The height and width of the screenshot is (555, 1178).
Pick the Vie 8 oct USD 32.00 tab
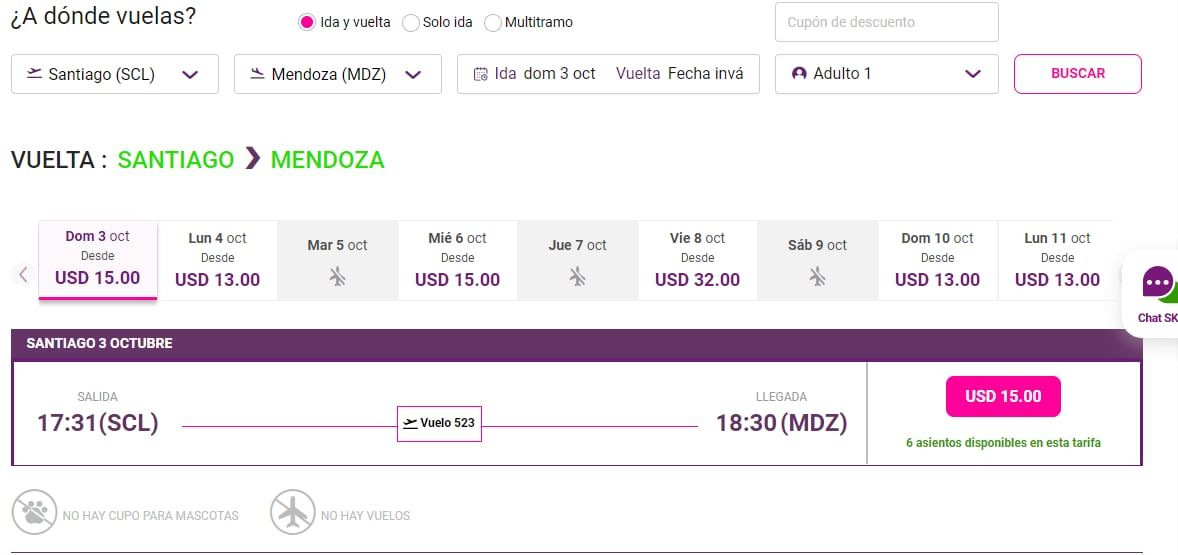[697, 259]
